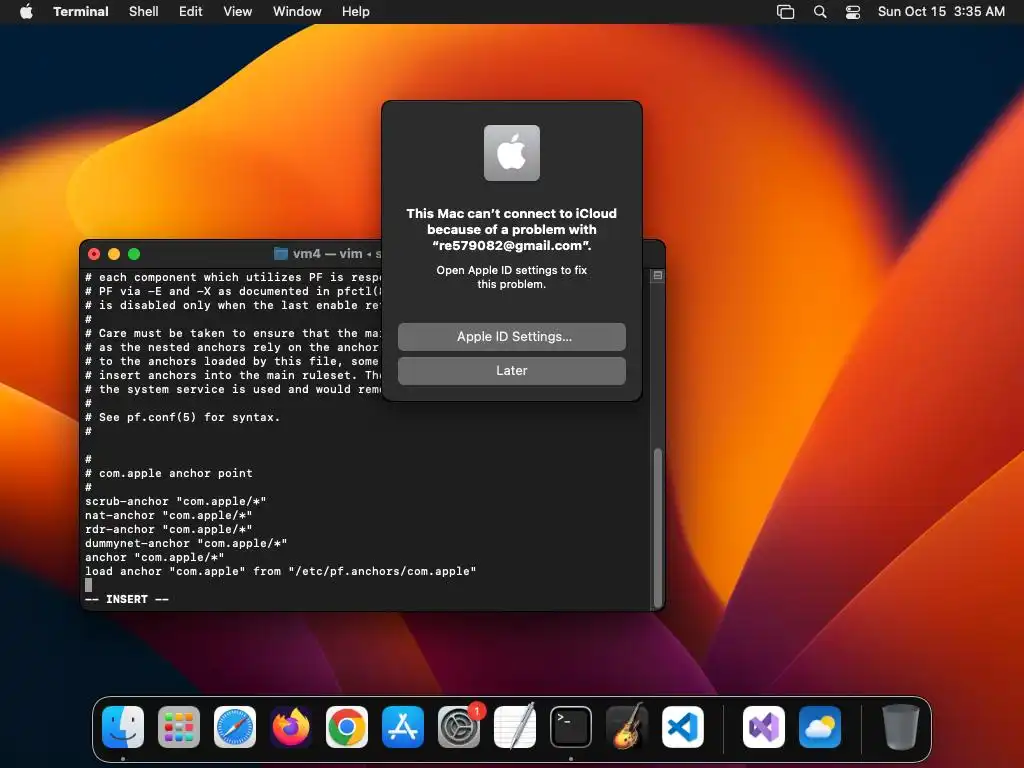Click the date and time in menu bar
The image size is (1024, 768).
tap(941, 12)
